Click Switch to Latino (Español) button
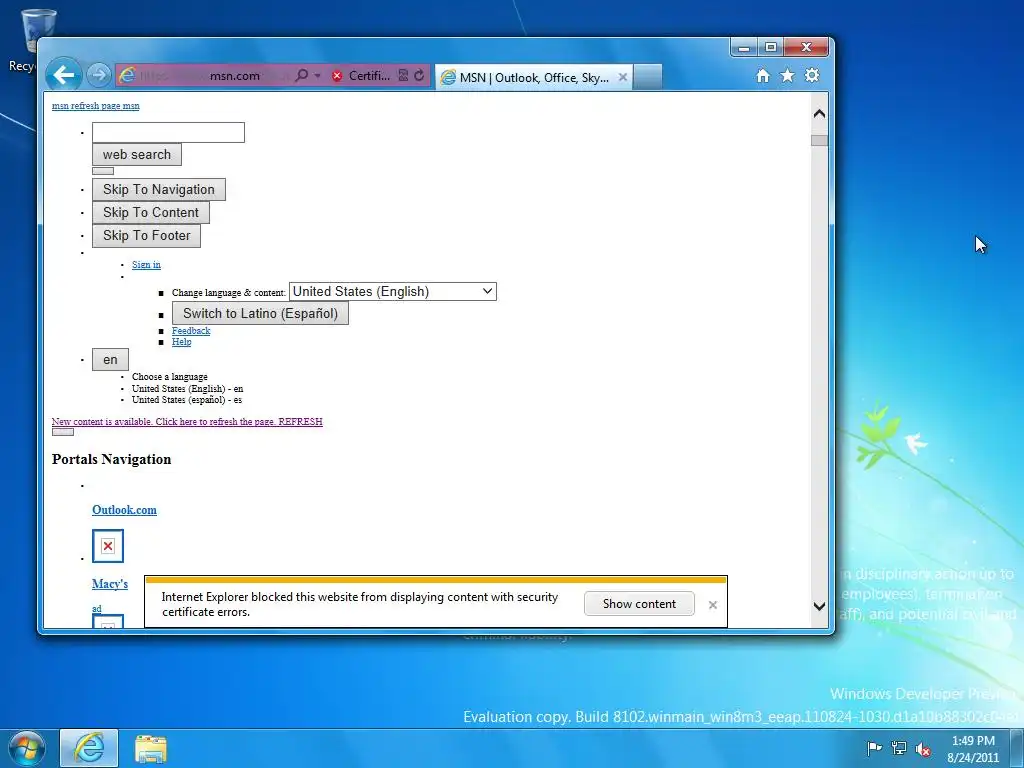The width and height of the screenshot is (1024, 768). tap(260, 313)
